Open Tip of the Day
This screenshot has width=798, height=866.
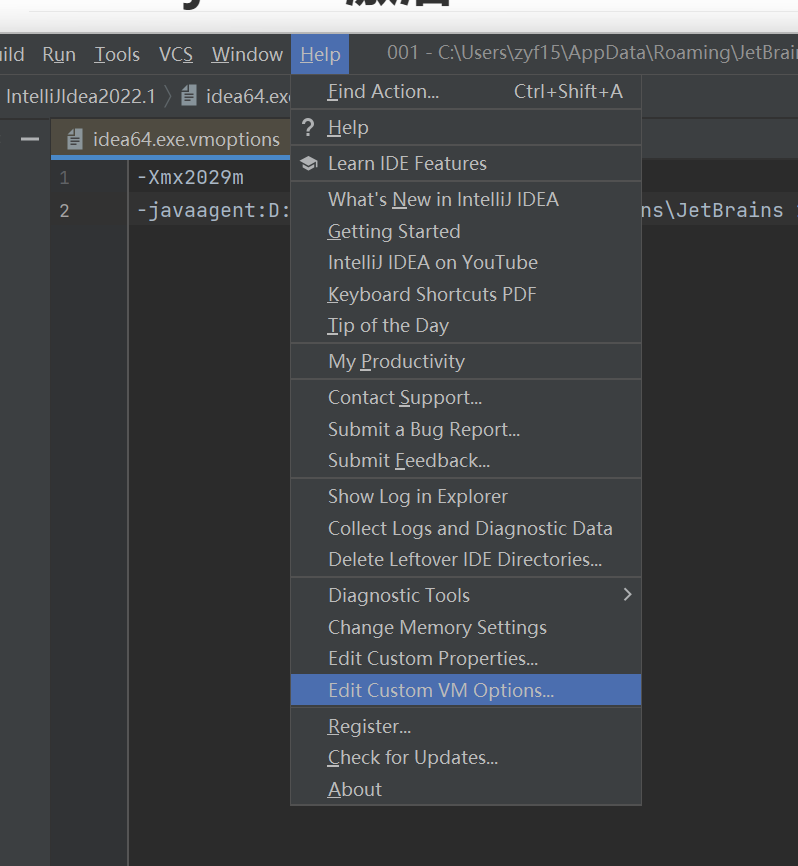tap(388, 325)
